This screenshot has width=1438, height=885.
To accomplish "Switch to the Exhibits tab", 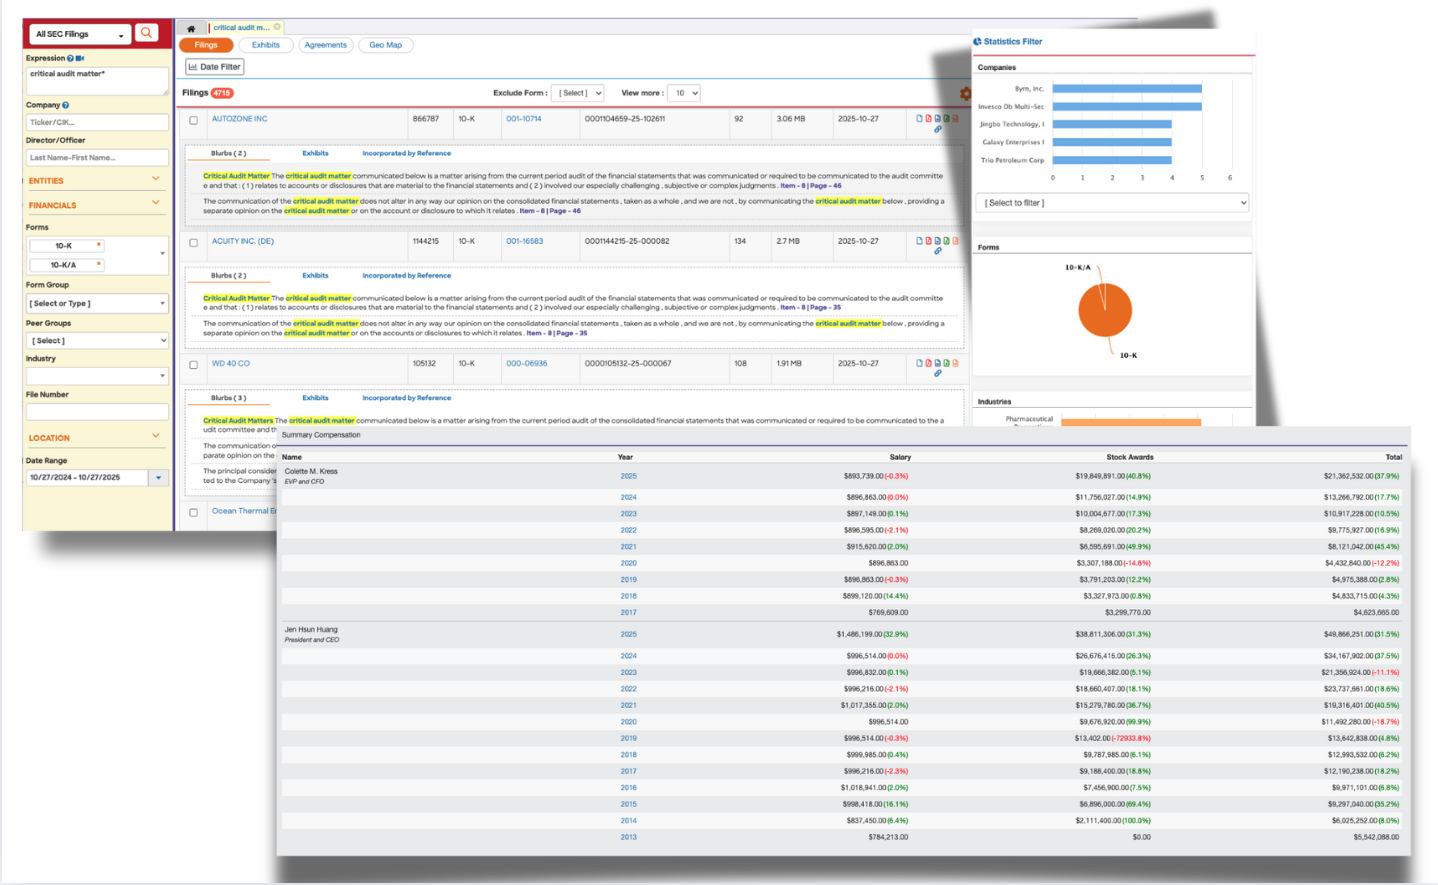I will 265,45.
